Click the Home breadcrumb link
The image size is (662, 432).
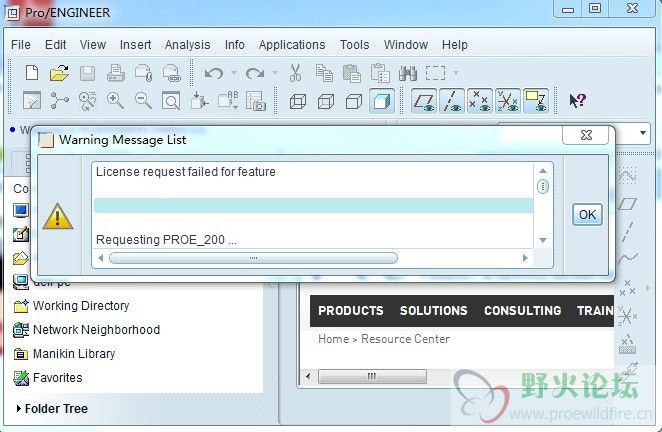pos(334,339)
